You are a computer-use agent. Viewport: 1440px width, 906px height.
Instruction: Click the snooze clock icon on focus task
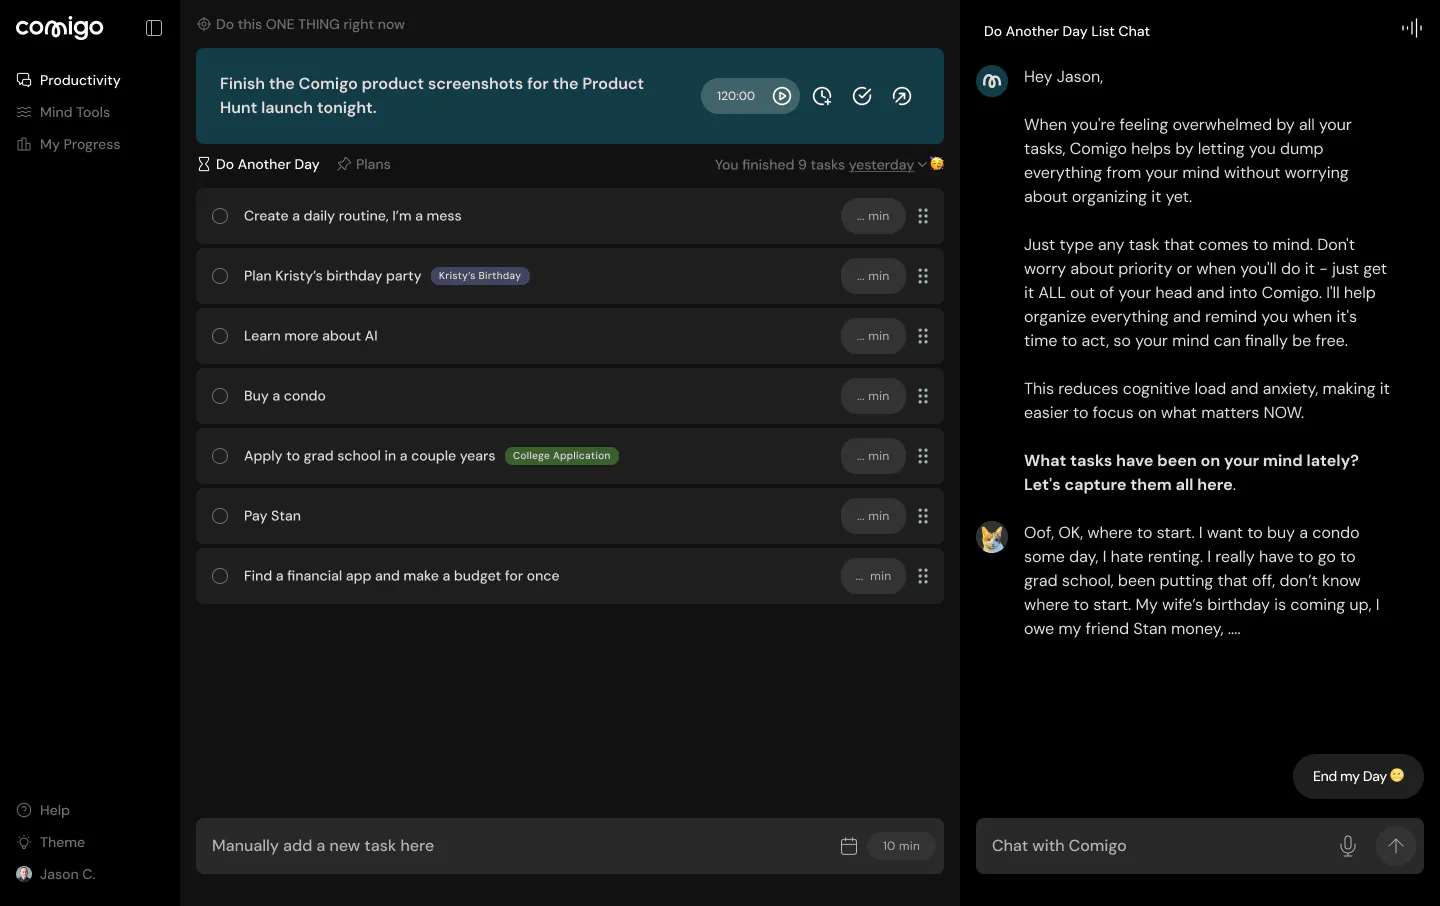pyautogui.click(x=822, y=96)
